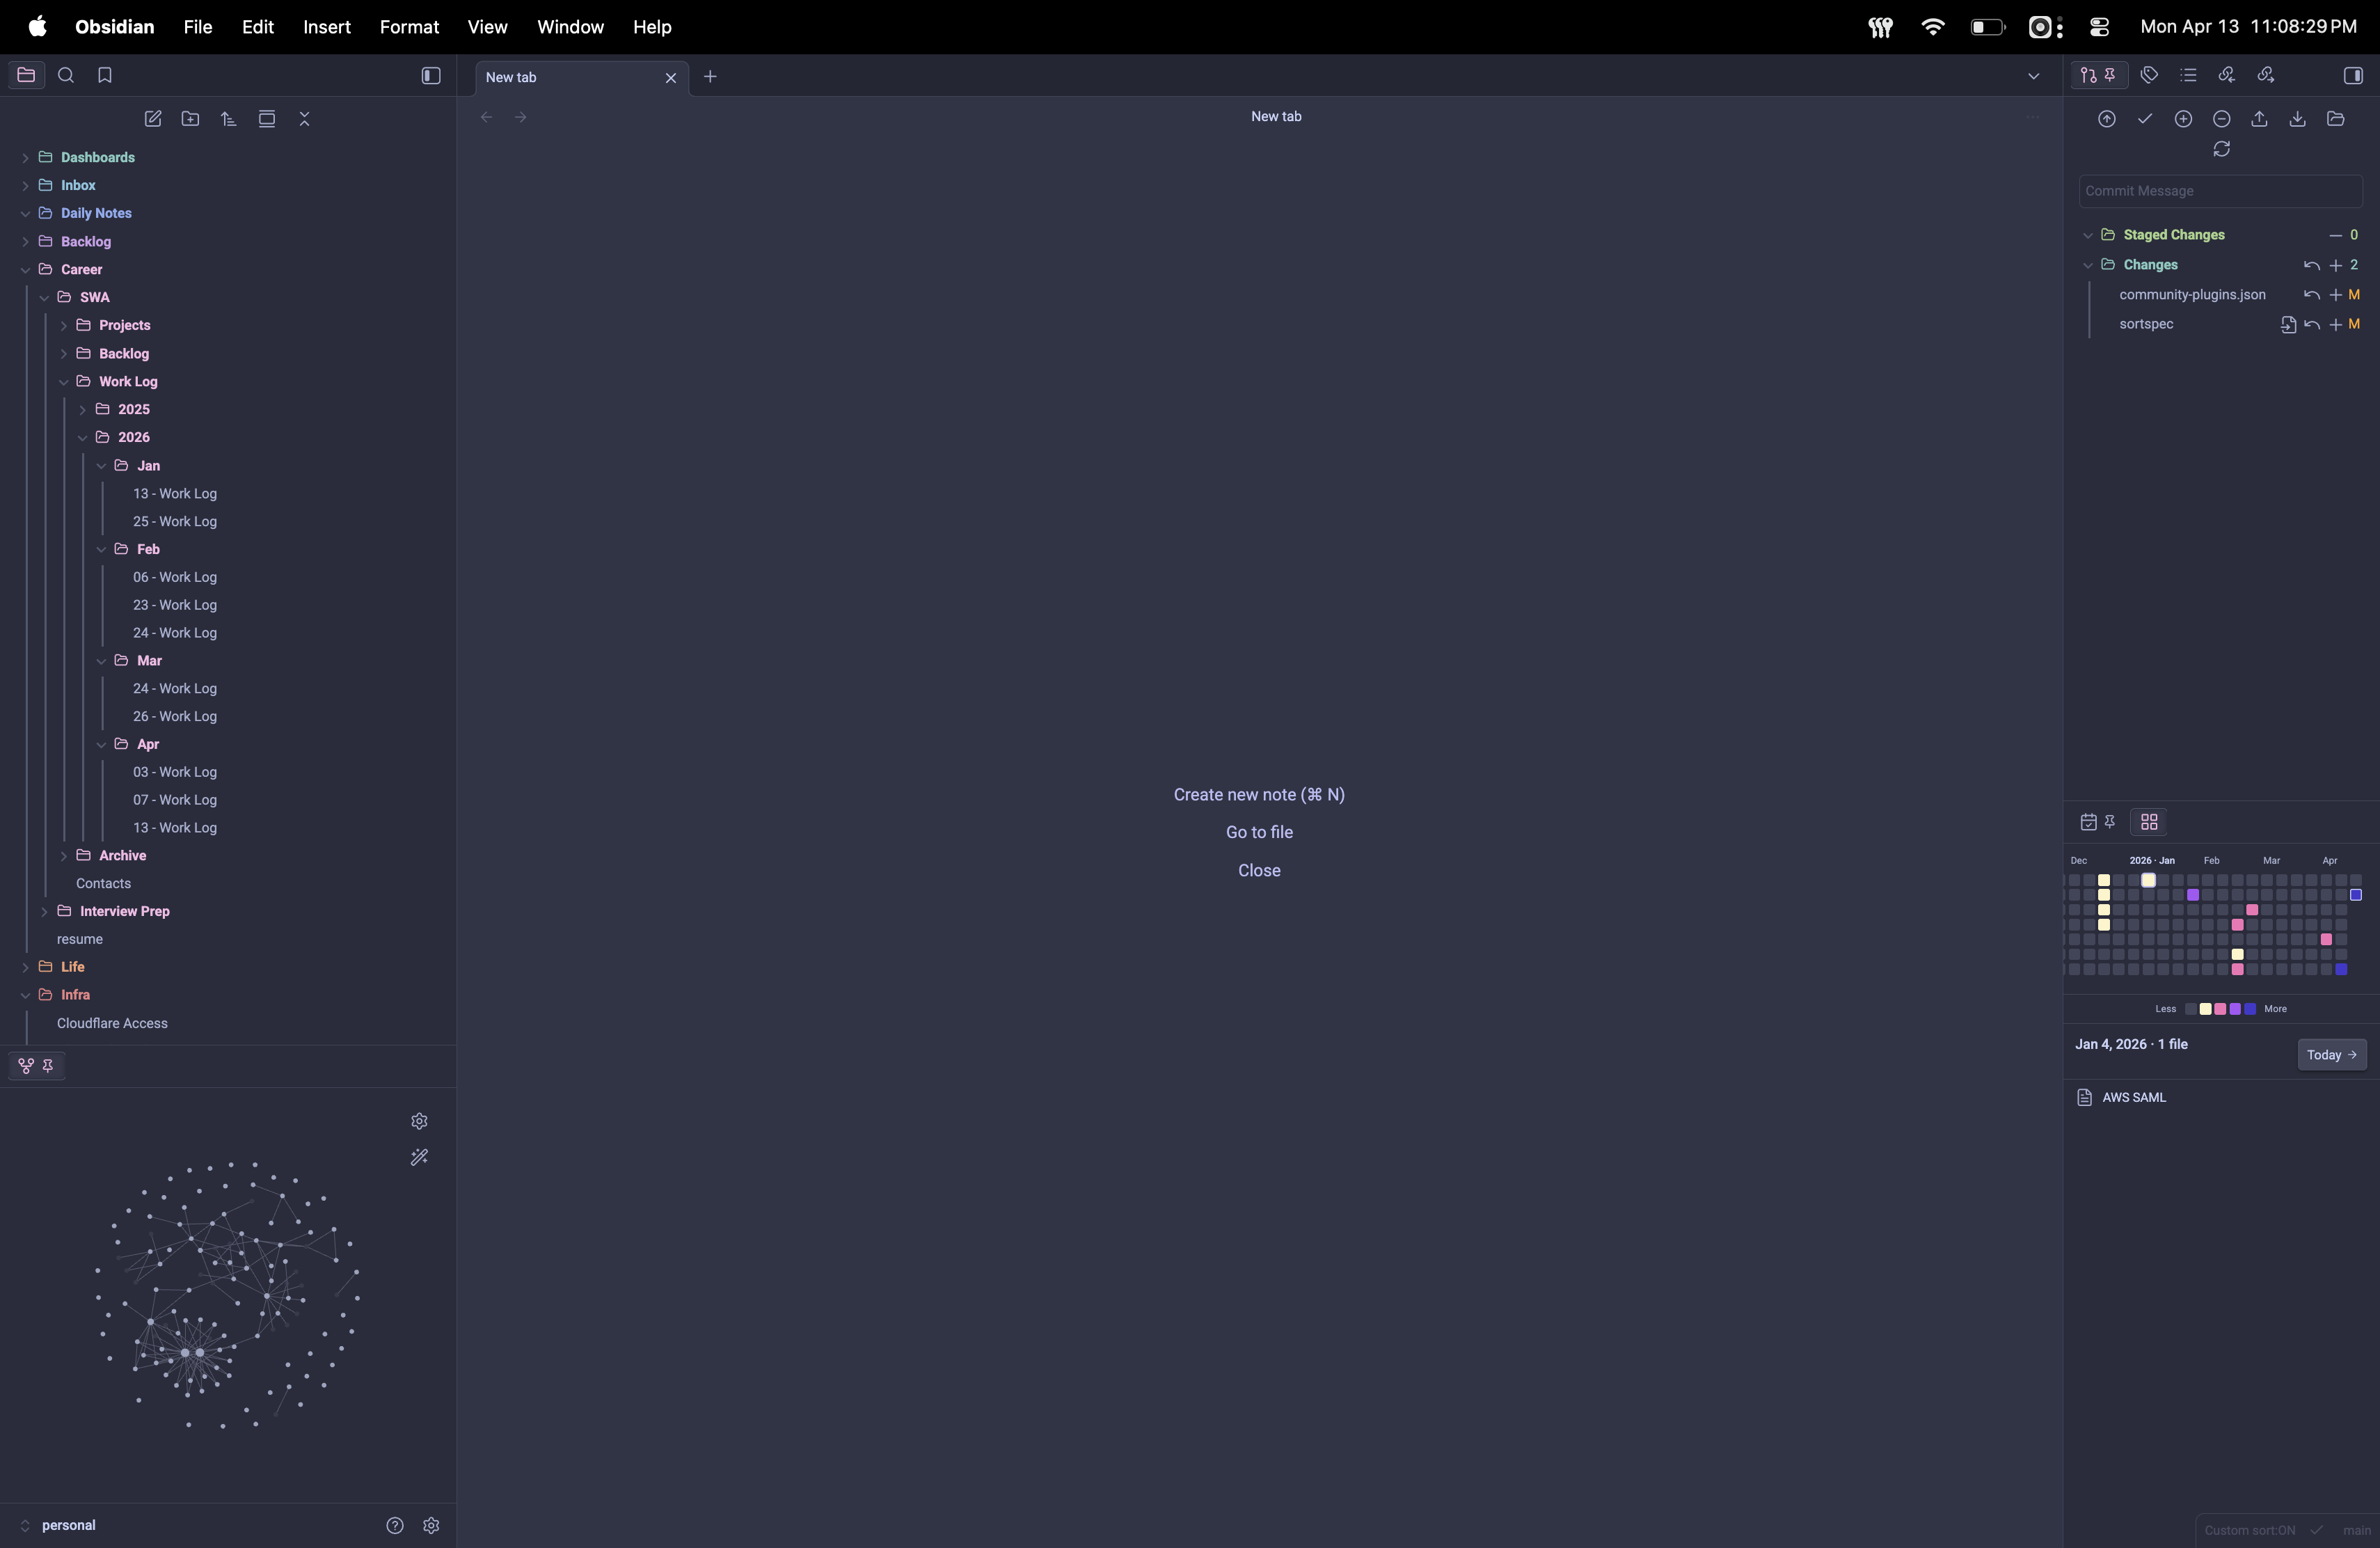Open the file explorer sidebar tab
Viewport: 2380px width, 1548px height.
pos(26,75)
